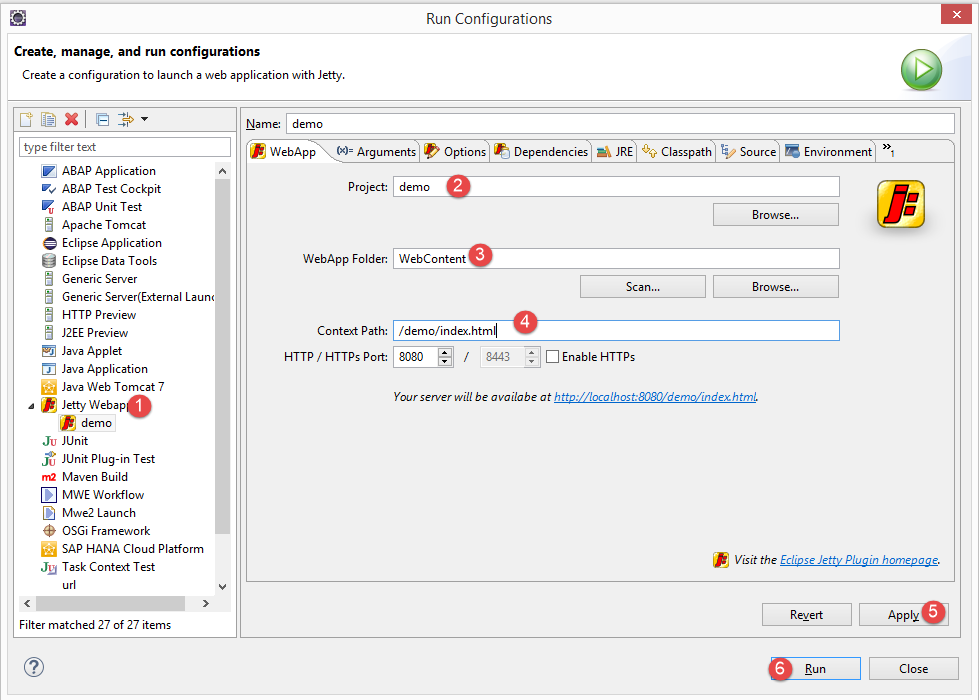Switch to the Arguments tab
The image size is (979, 700).
coord(376,152)
